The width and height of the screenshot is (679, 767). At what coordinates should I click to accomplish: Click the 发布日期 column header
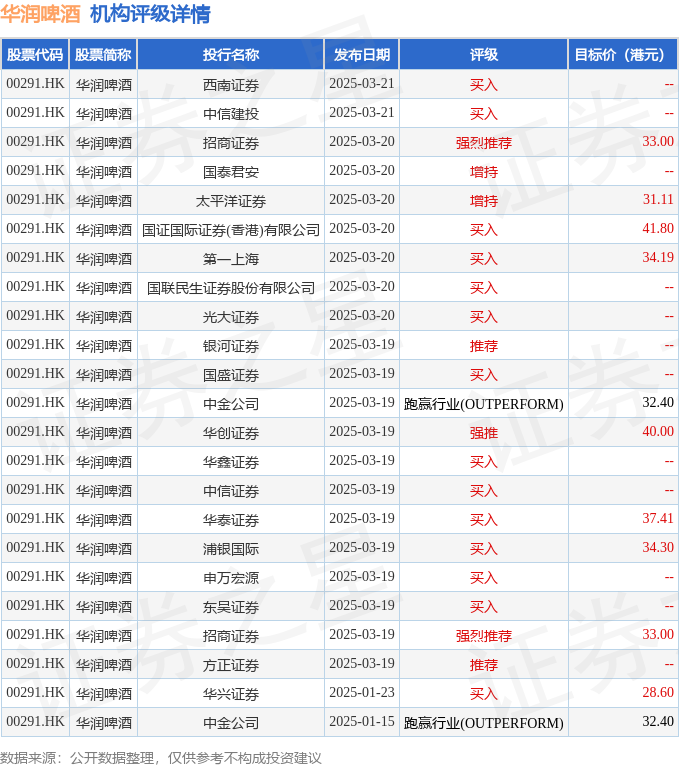click(x=362, y=55)
